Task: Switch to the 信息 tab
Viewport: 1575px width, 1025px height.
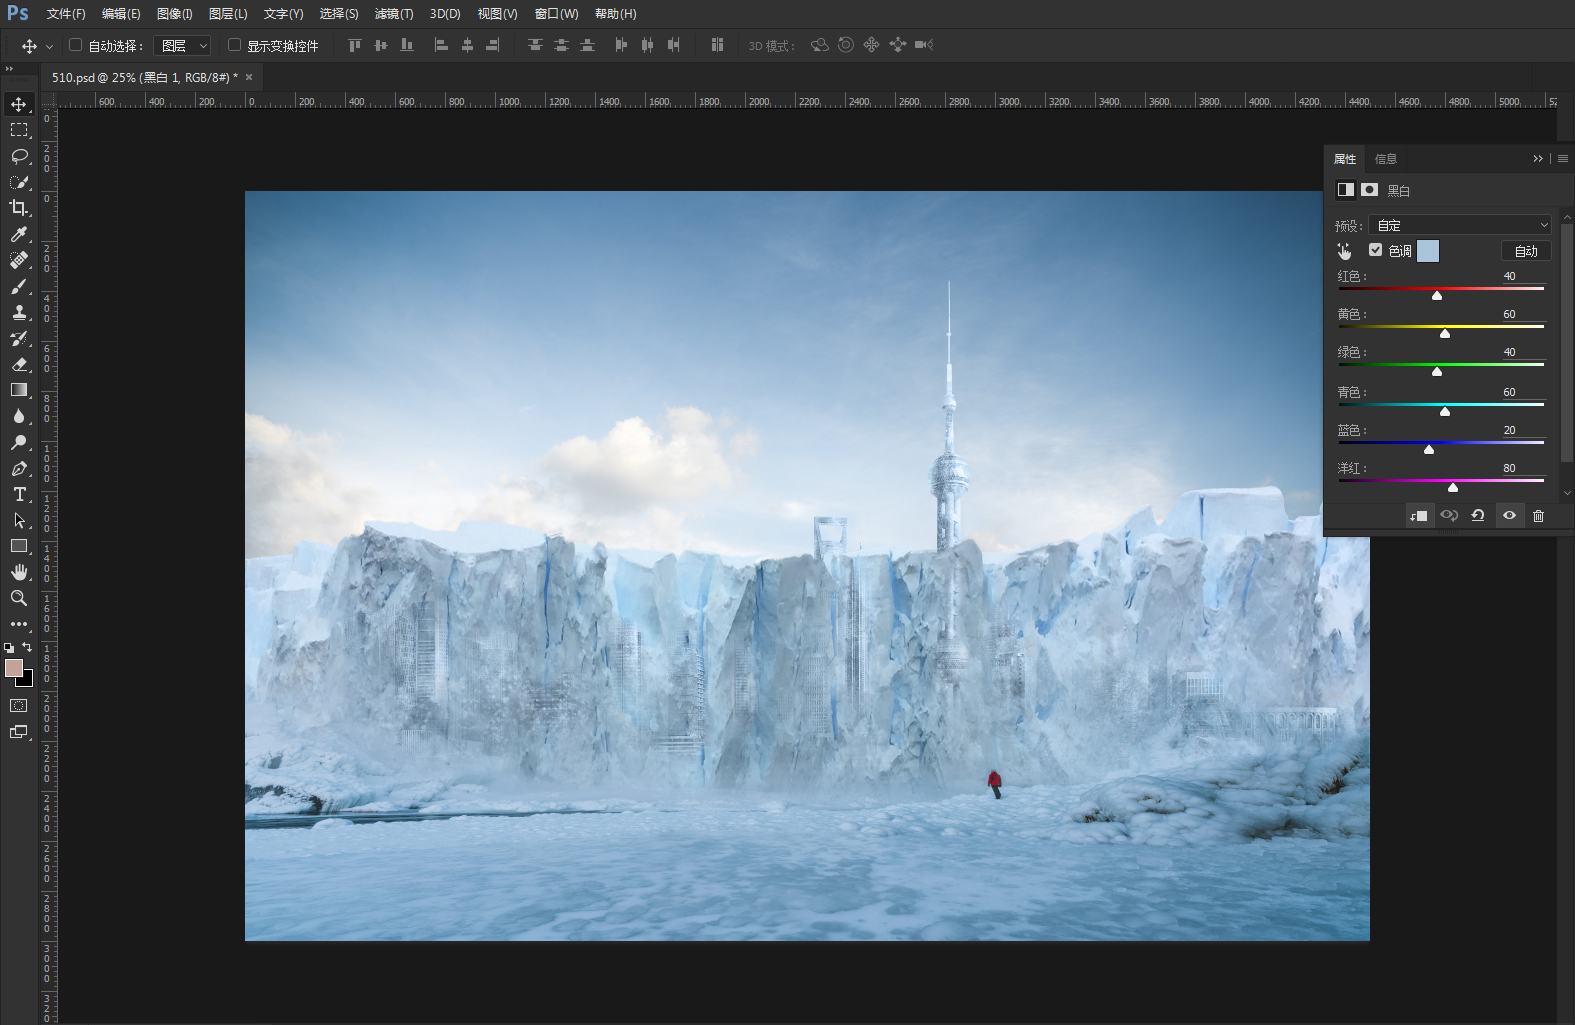Action: [1385, 159]
